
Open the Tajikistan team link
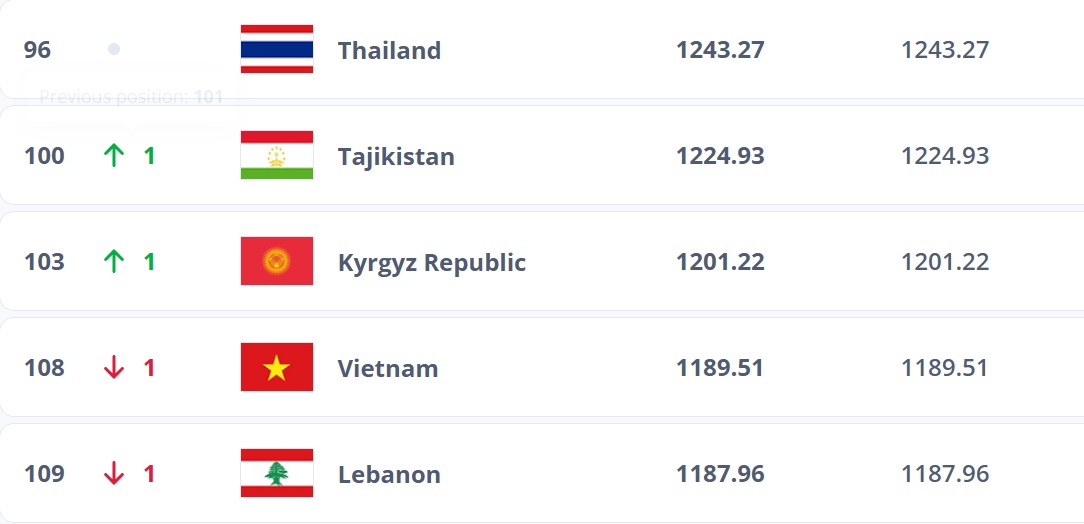[396, 156]
